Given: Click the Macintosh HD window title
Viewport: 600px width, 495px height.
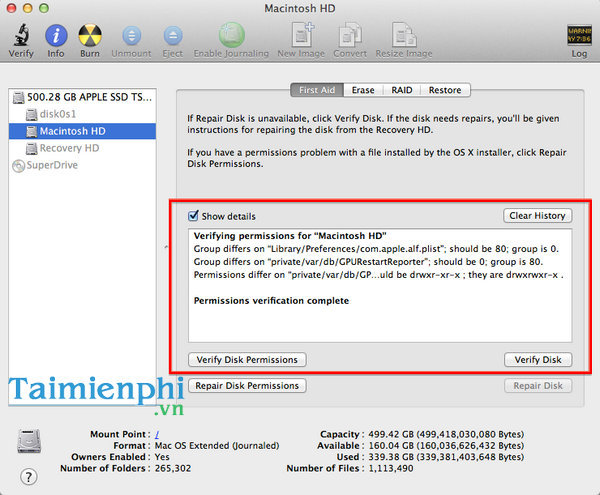Looking at the screenshot, I should [300, 8].
